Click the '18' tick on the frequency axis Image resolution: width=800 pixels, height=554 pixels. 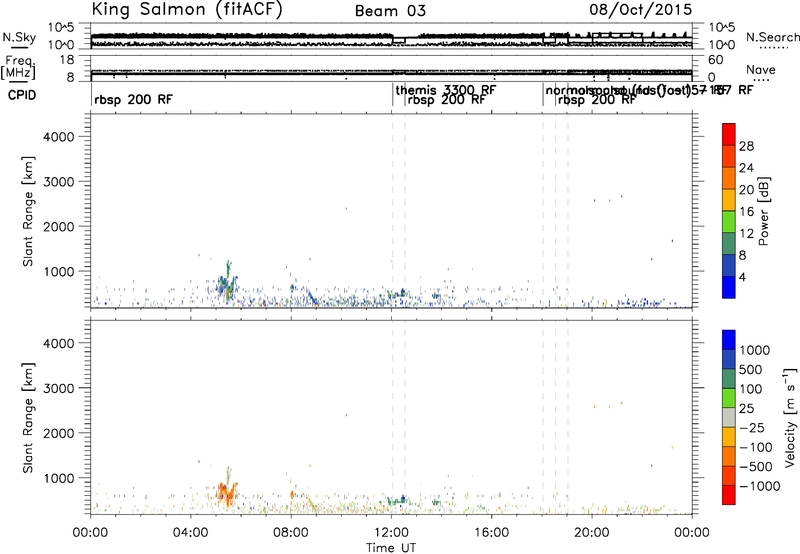(67, 60)
